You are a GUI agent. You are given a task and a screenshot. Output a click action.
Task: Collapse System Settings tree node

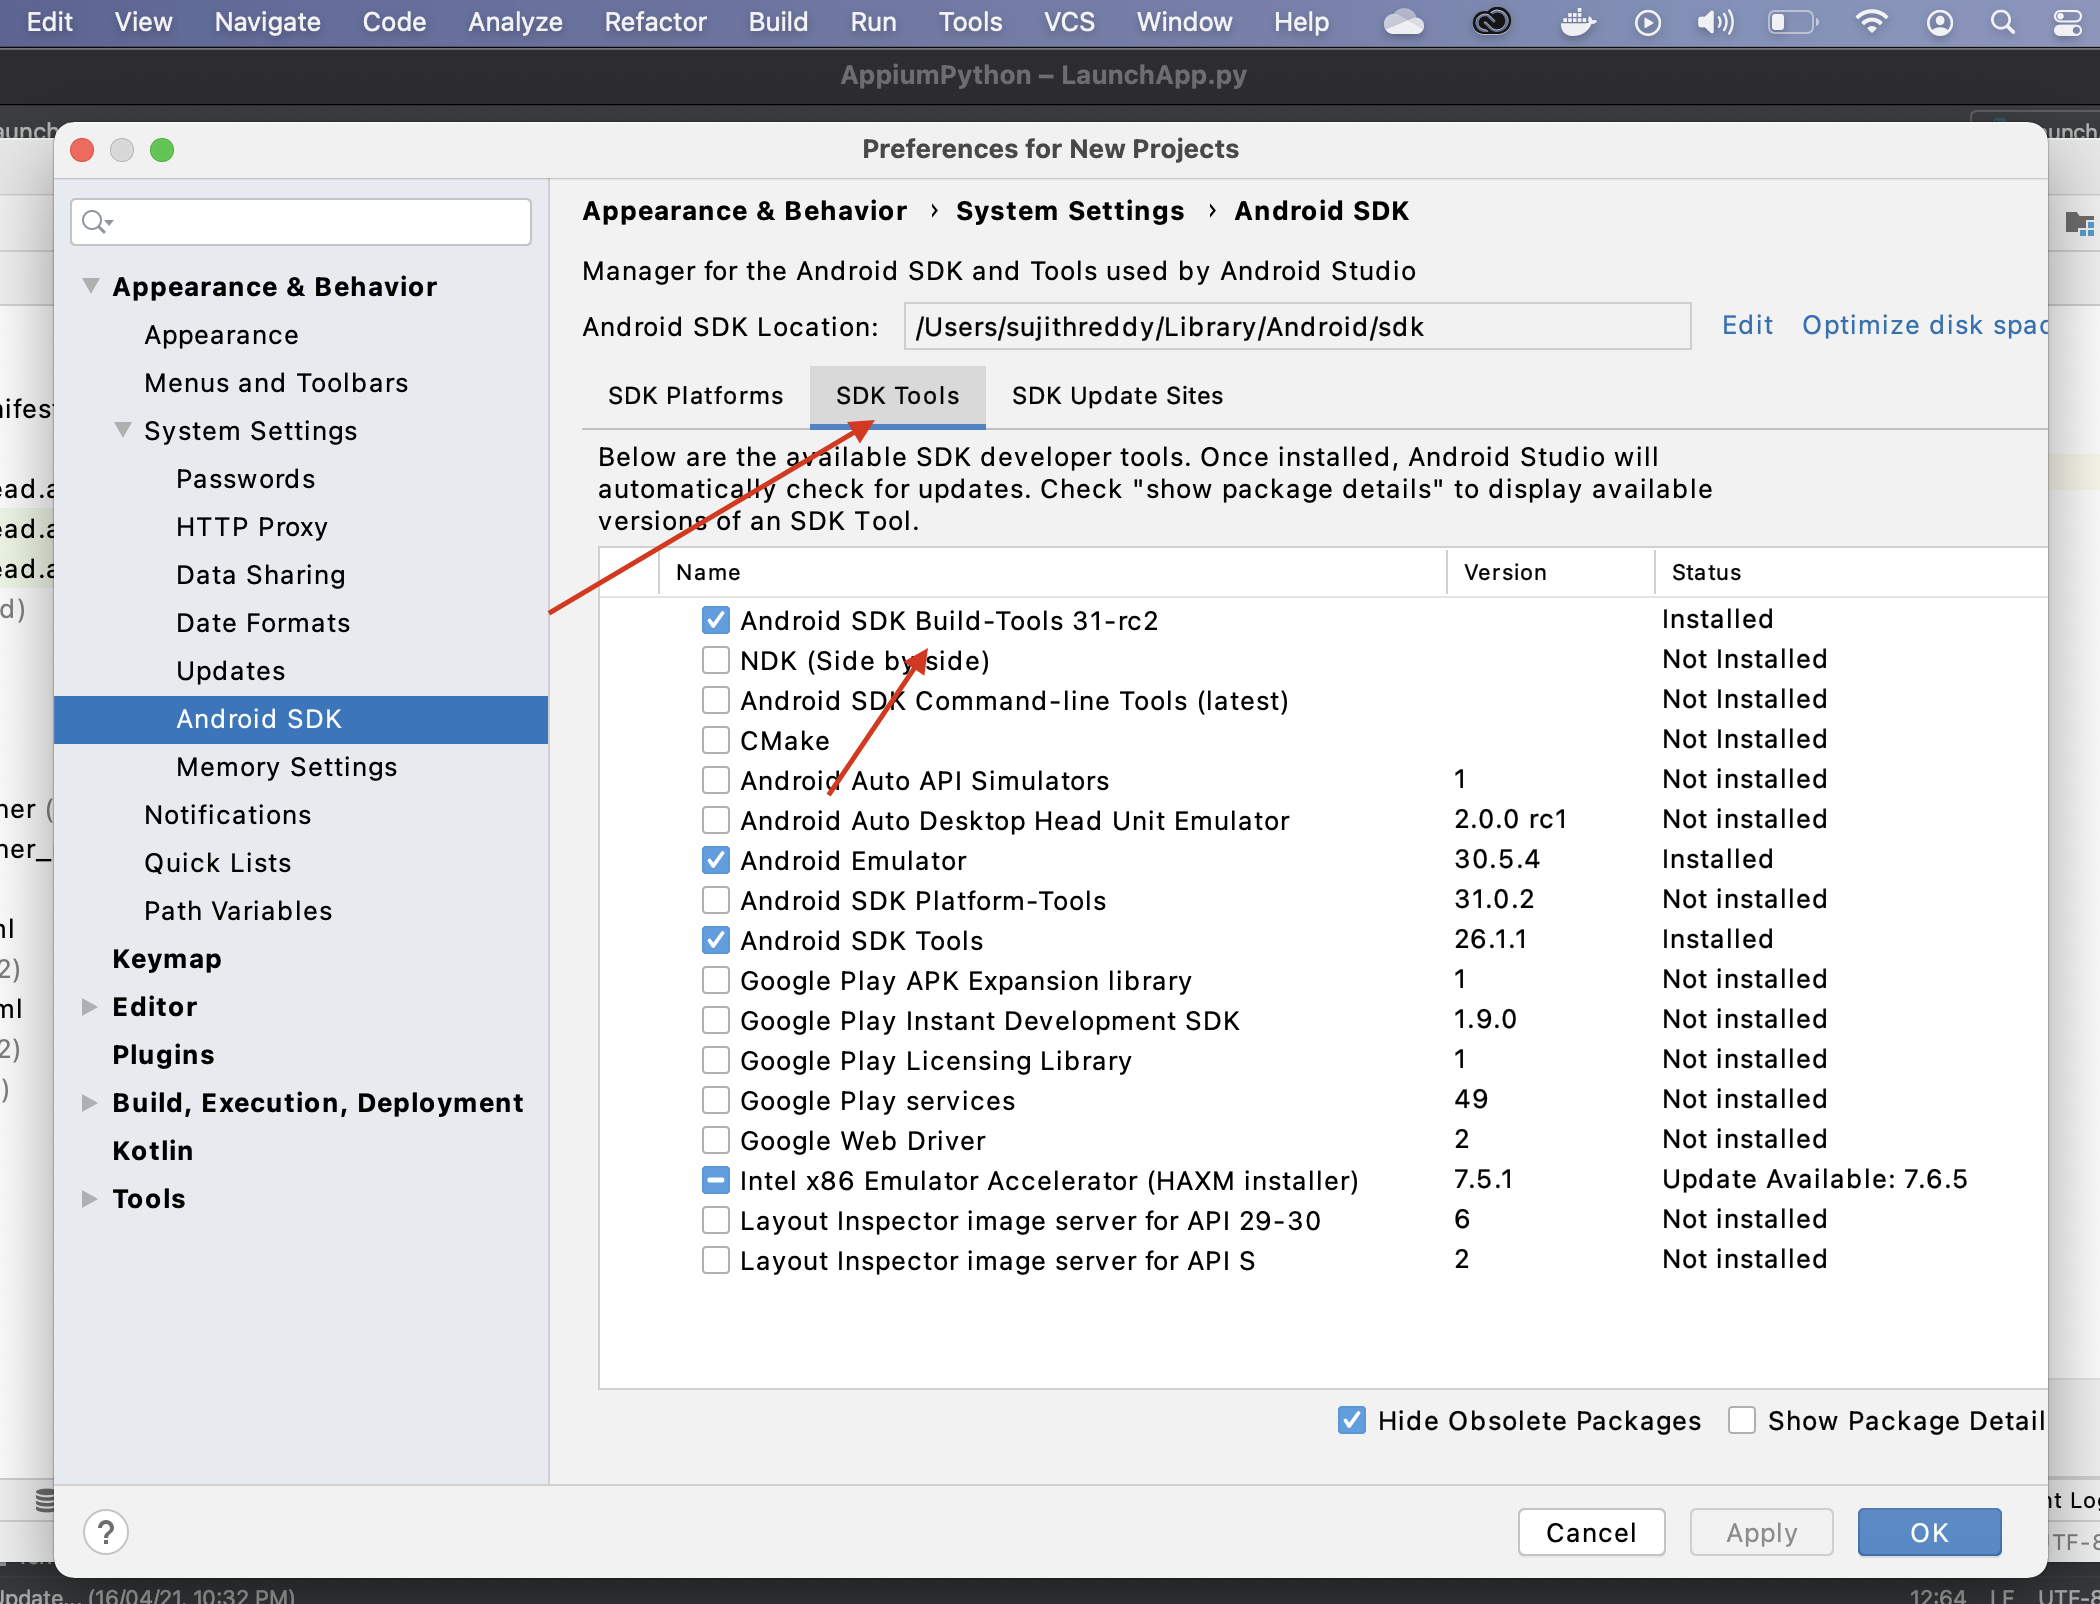pos(123,430)
